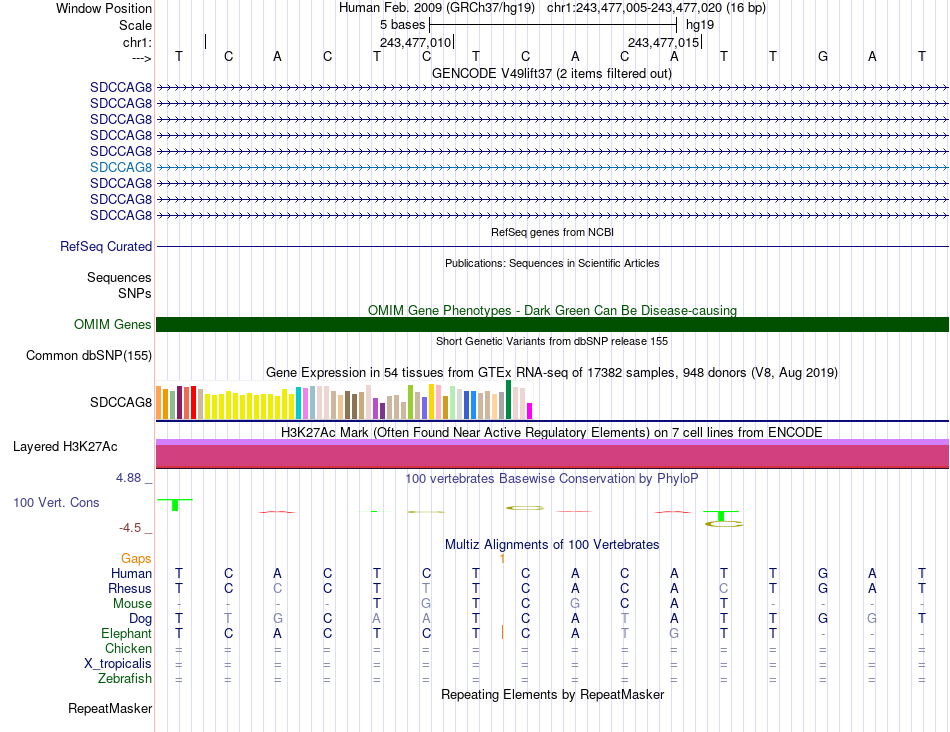
Task: Click 'Short Genetic Variants from dbSNP release 155'
Action: coord(552,341)
